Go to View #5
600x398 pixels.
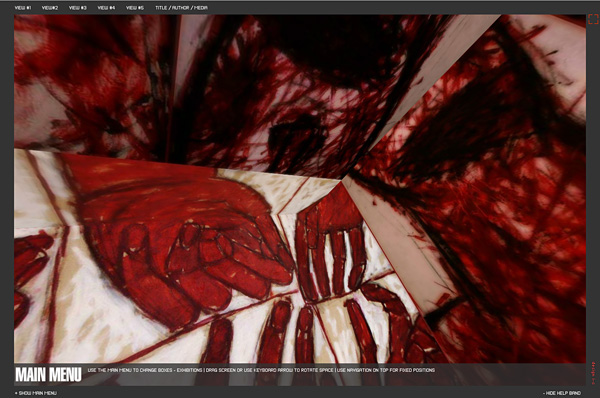[x=135, y=8]
